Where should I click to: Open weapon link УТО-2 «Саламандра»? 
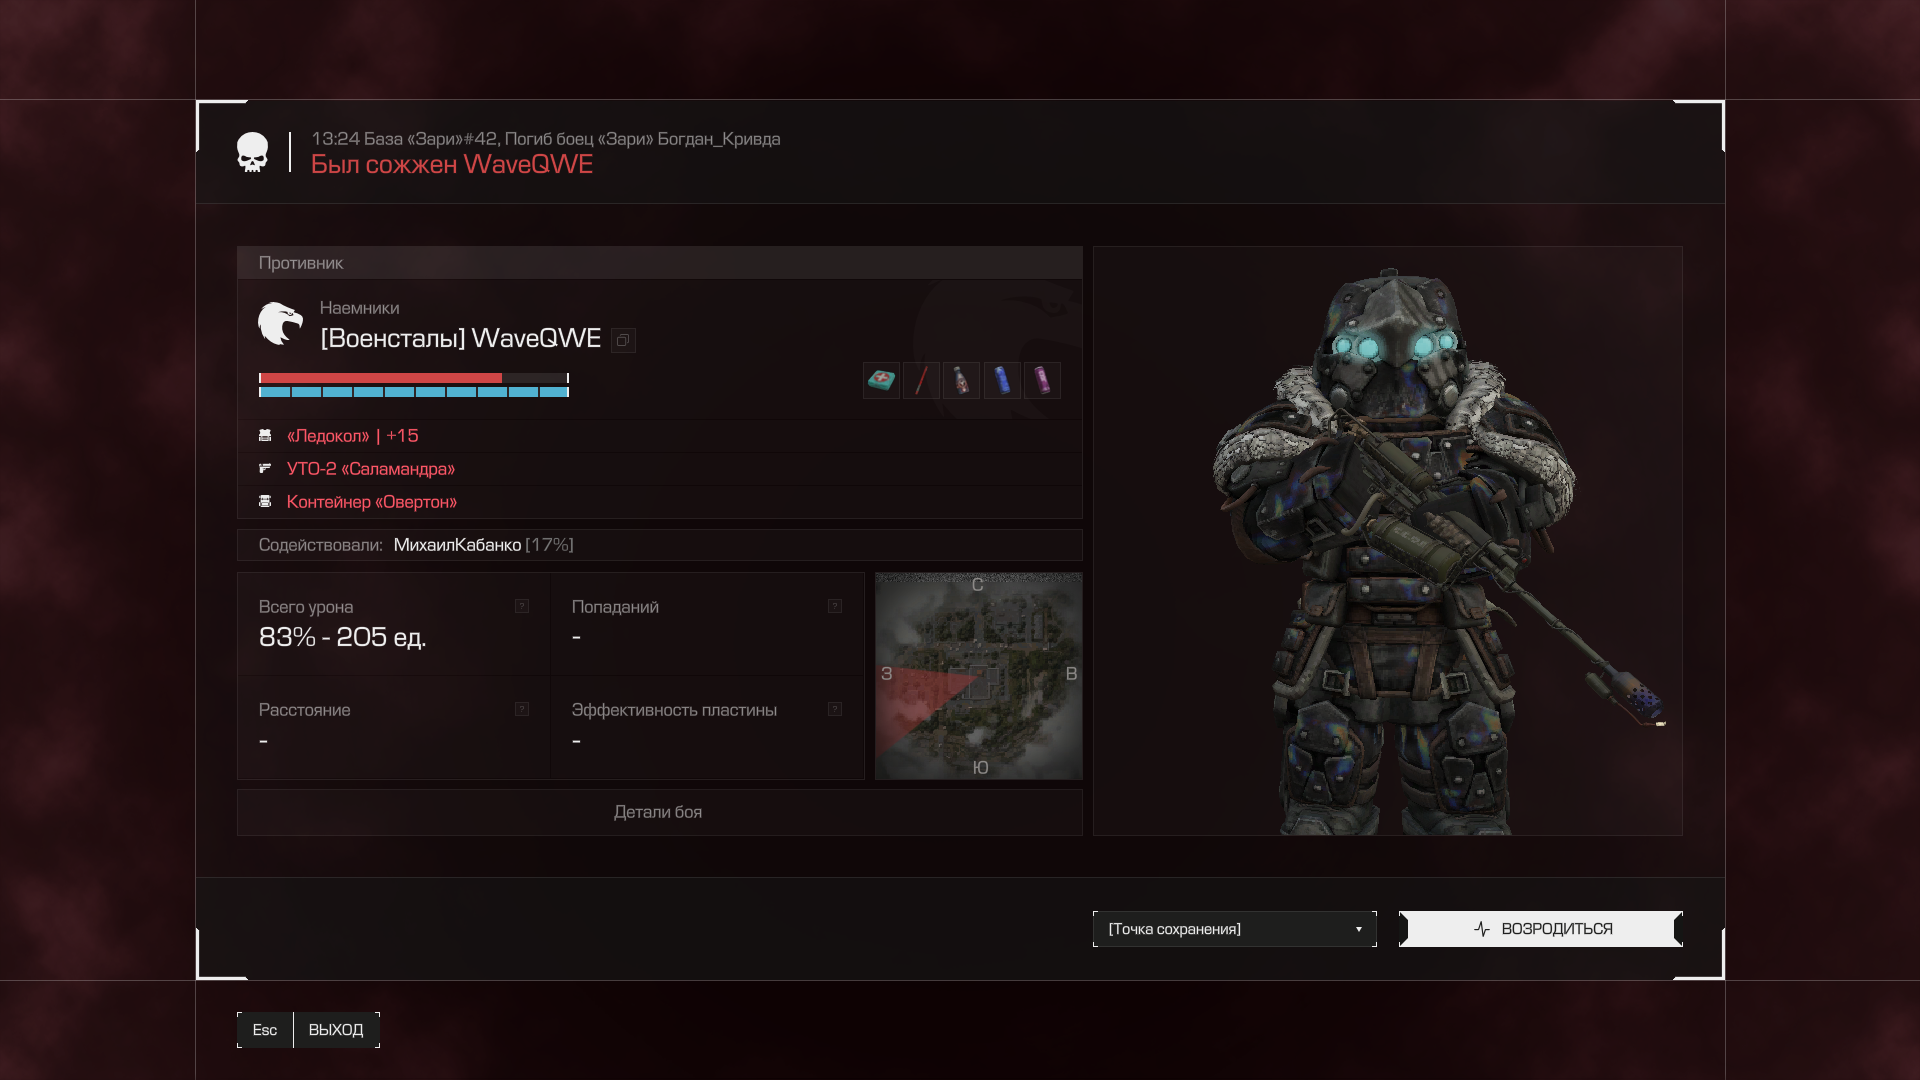click(x=370, y=468)
